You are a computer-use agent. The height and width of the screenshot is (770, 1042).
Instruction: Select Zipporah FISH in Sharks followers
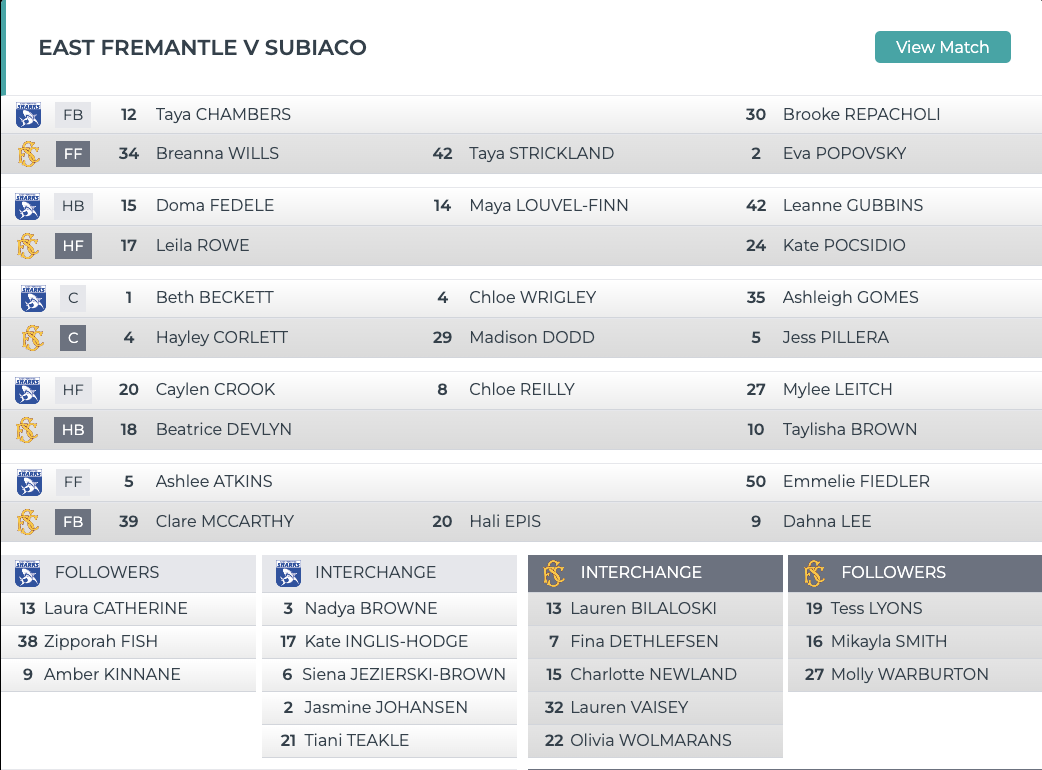click(101, 641)
